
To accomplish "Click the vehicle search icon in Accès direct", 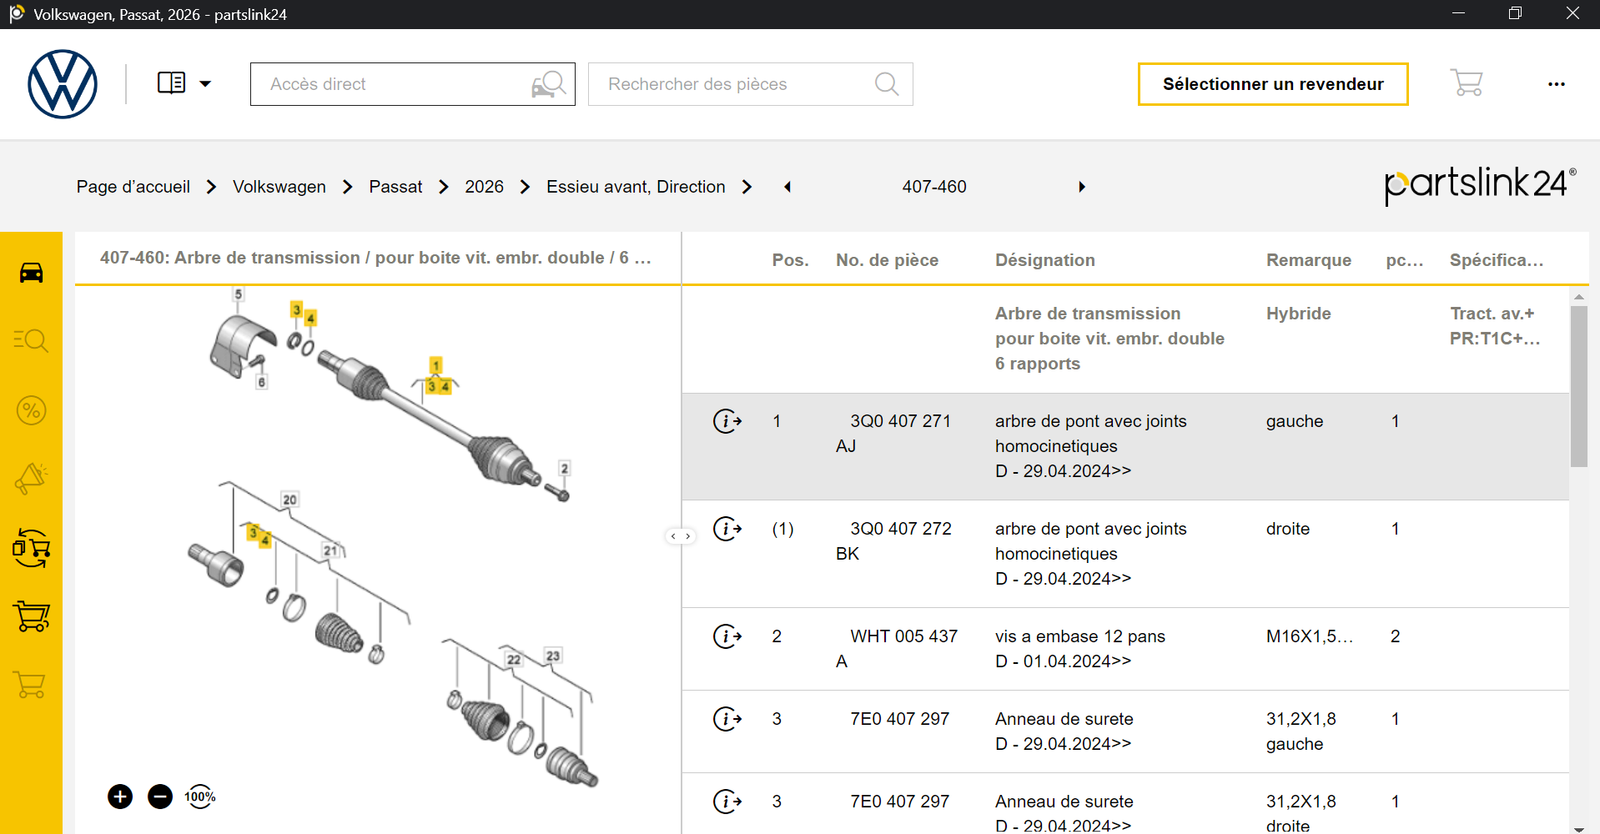I will [x=549, y=84].
